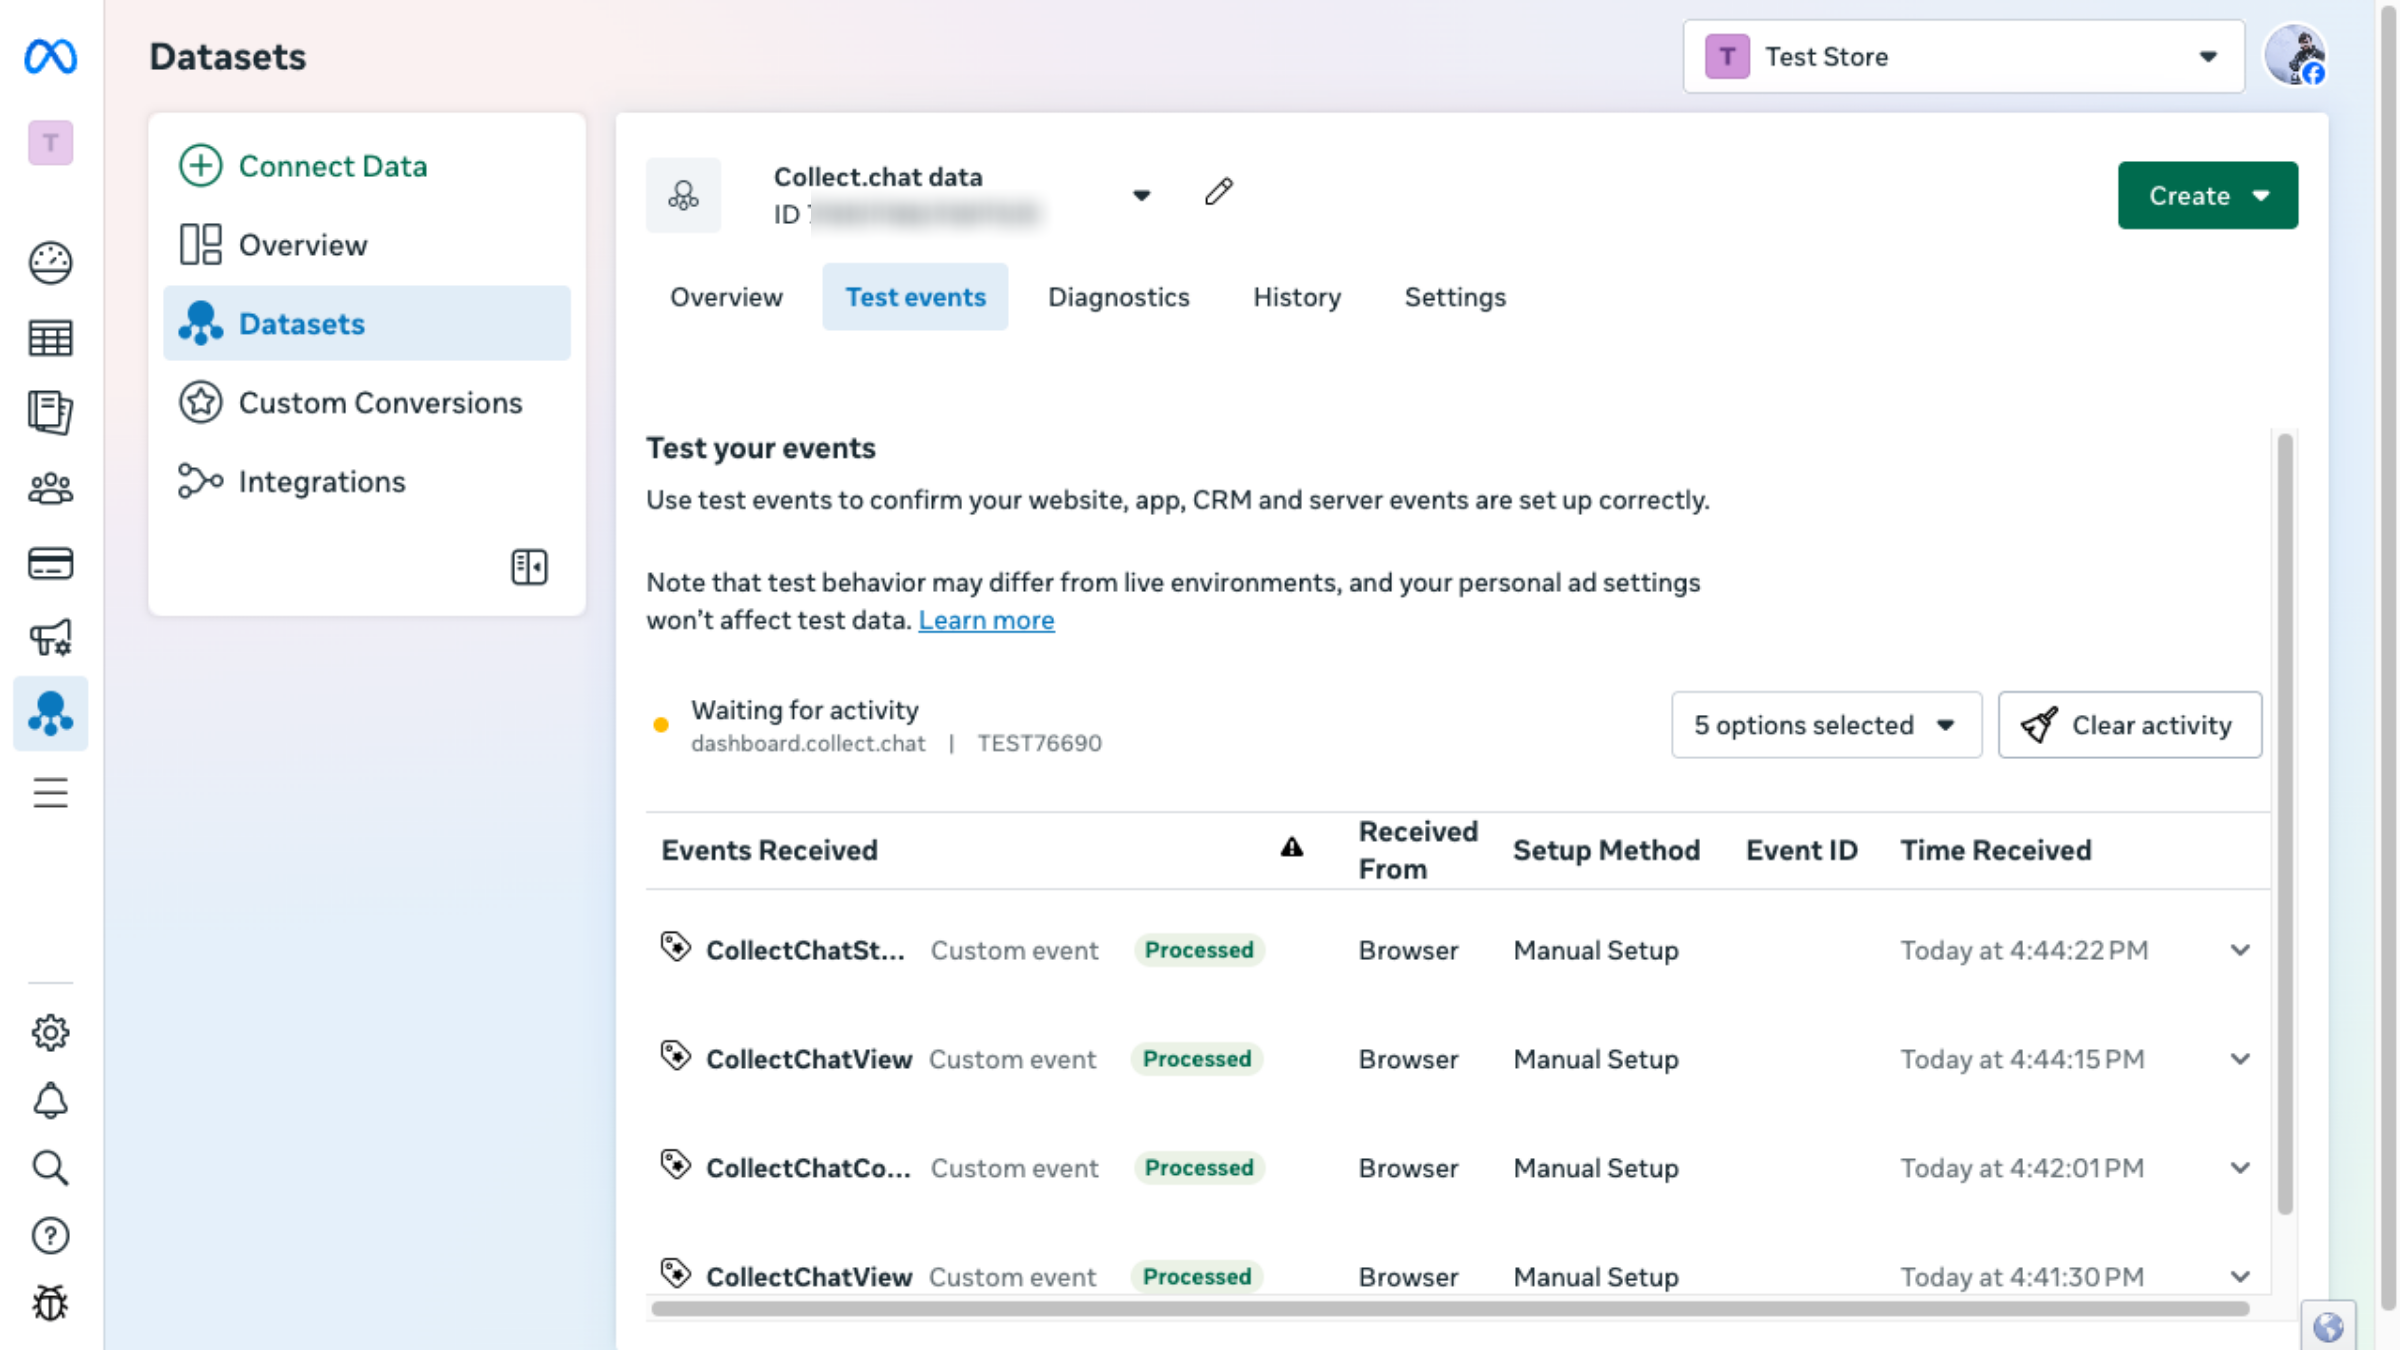The height and width of the screenshot is (1350, 2400).
Task: Open the all tools hamburger menu
Action: 50,793
